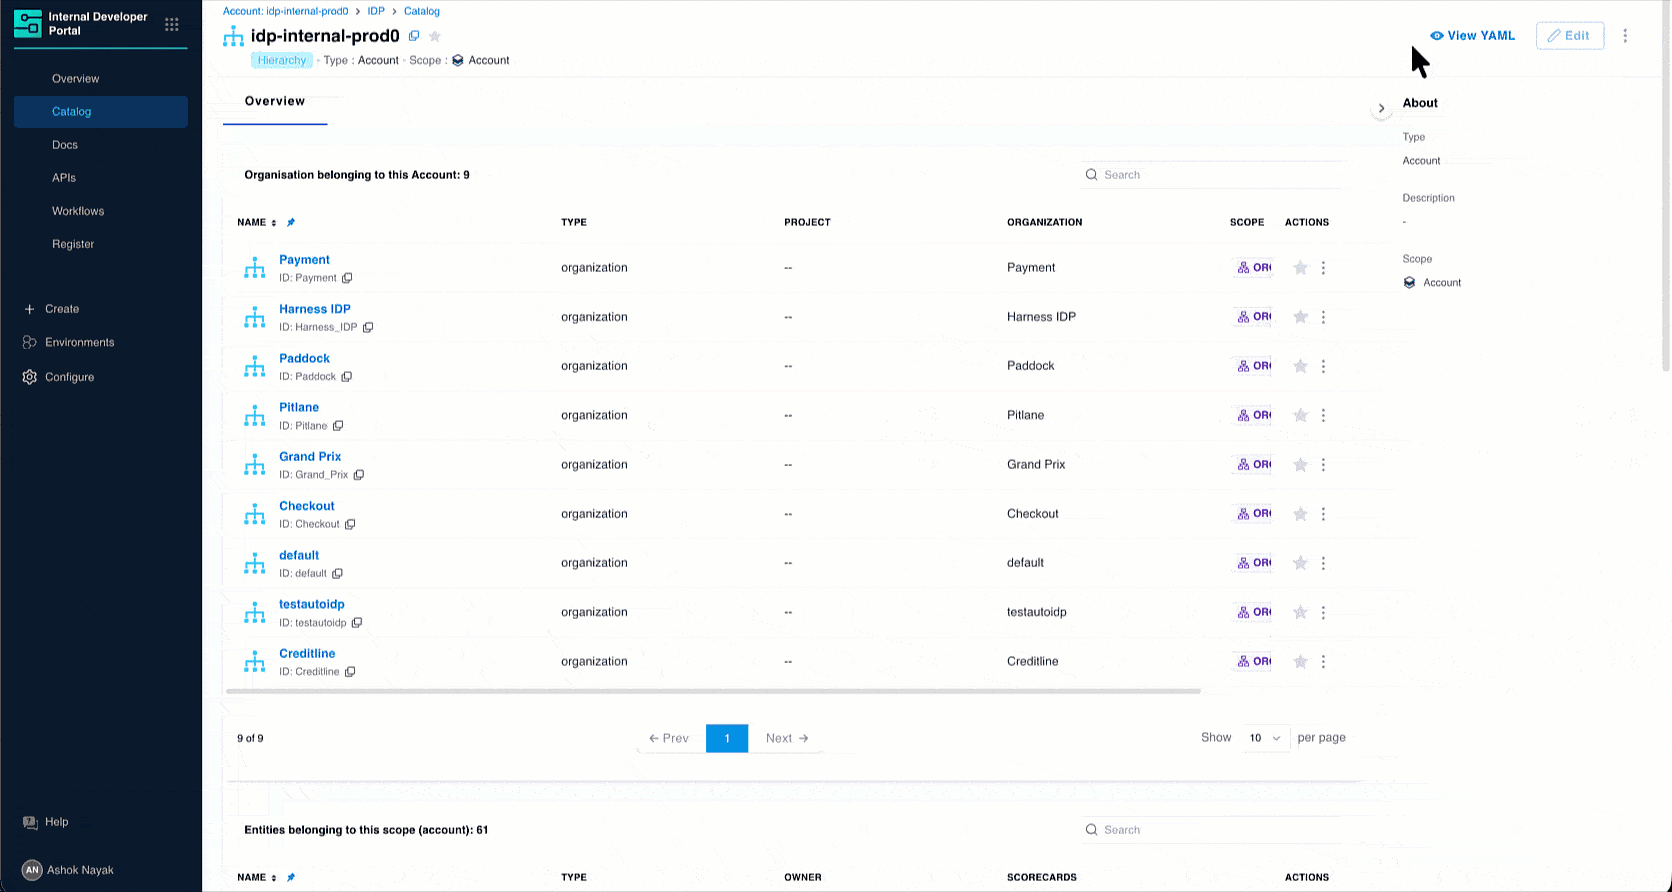Open the module switcher grid icon
This screenshot has height=892, width=1672.
[172, 24]
